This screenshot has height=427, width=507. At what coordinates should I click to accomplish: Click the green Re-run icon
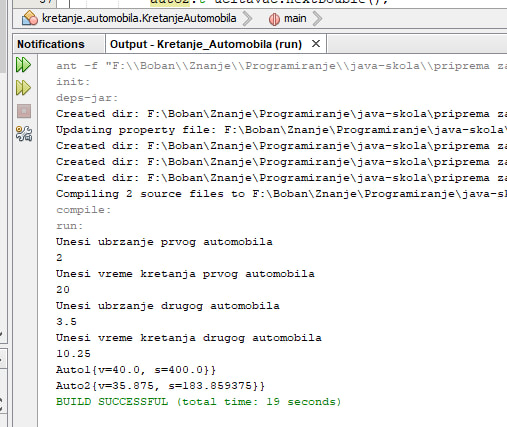tap(23, 64)
